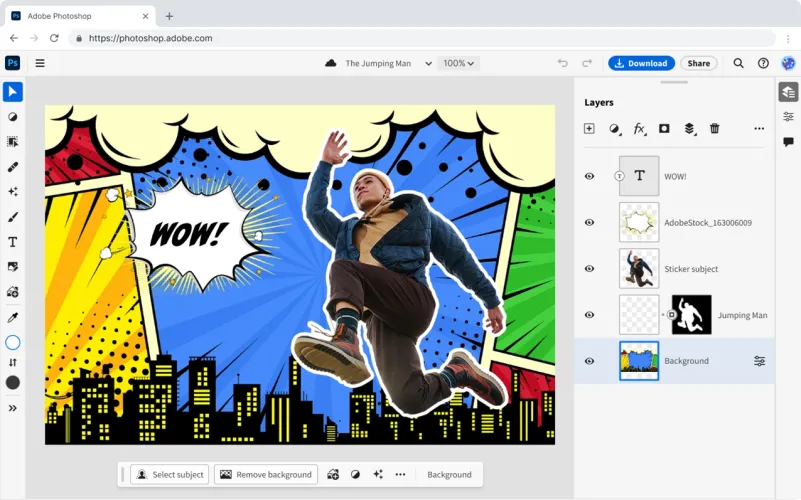Open Layers panel more options menu

click(x=759, y=129)
